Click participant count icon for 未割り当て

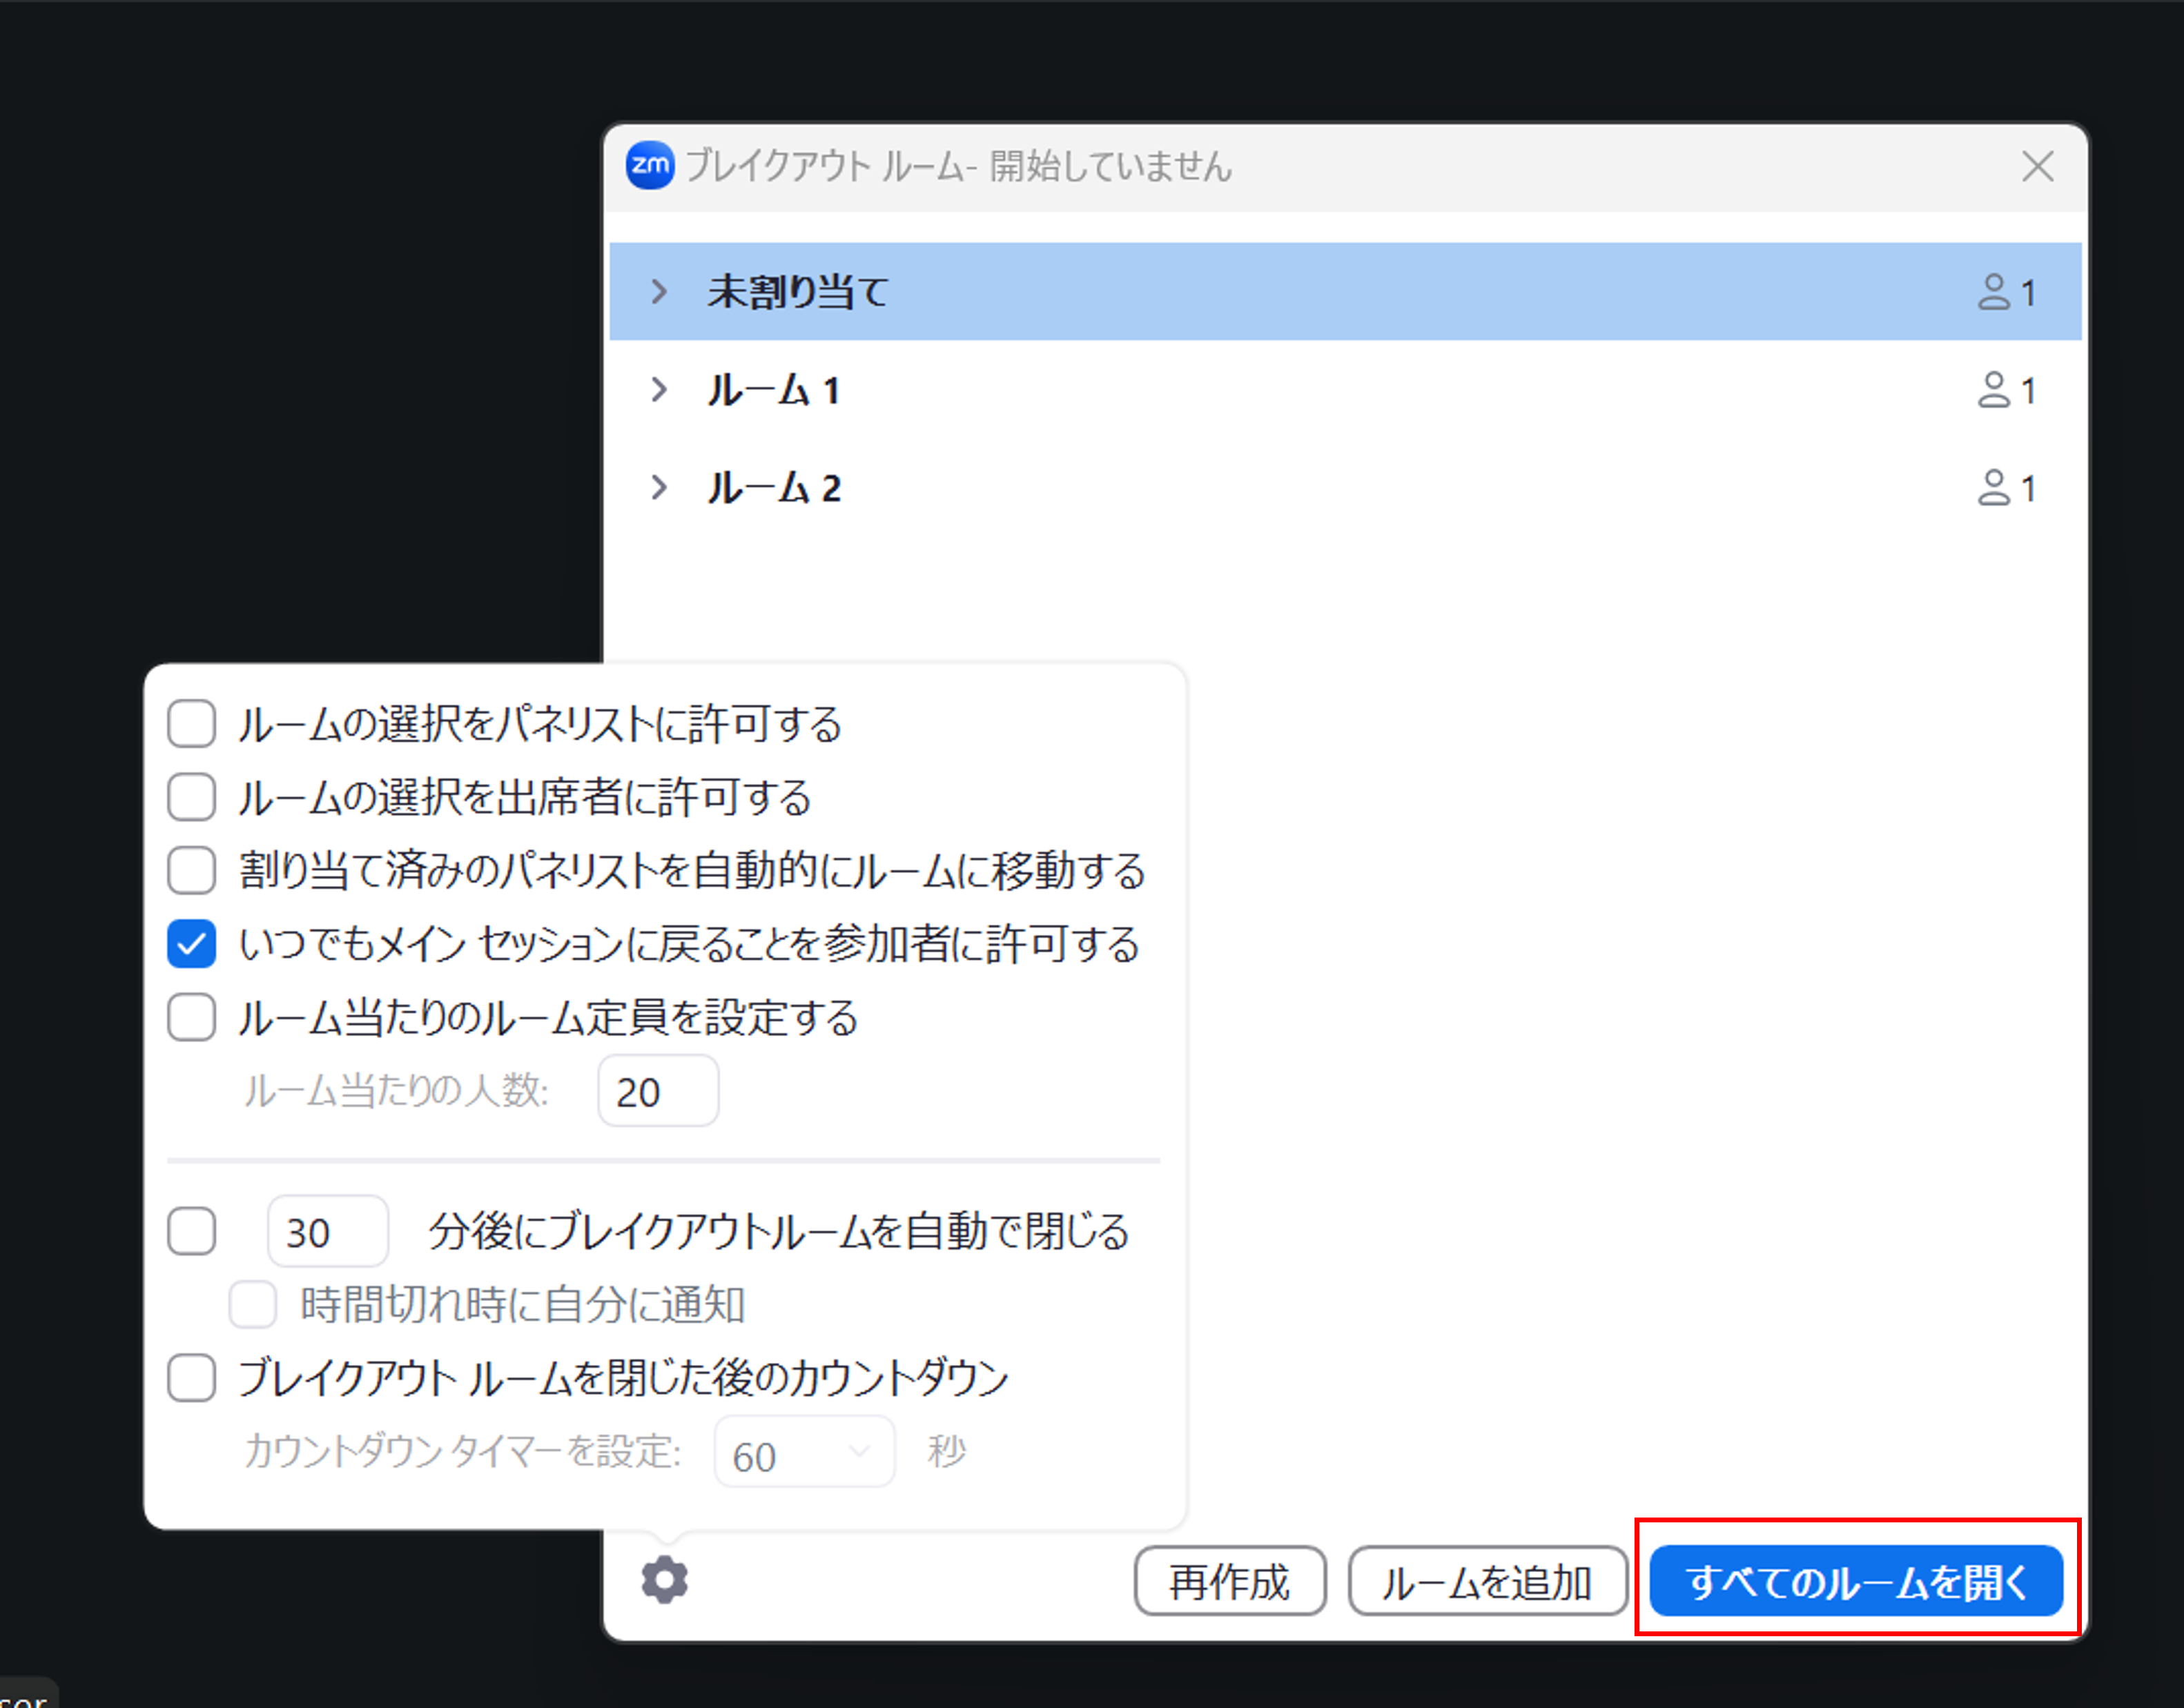click(x=1993, y=292)
